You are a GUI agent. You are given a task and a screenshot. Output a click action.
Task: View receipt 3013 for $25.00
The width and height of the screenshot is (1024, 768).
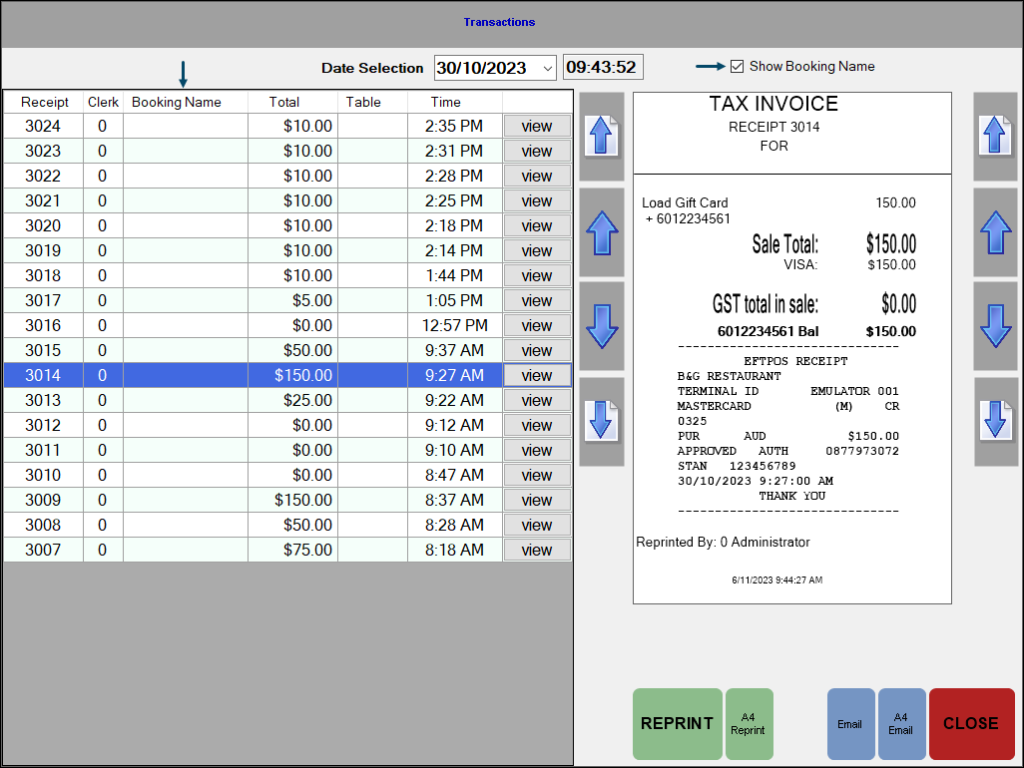[537, 400]
